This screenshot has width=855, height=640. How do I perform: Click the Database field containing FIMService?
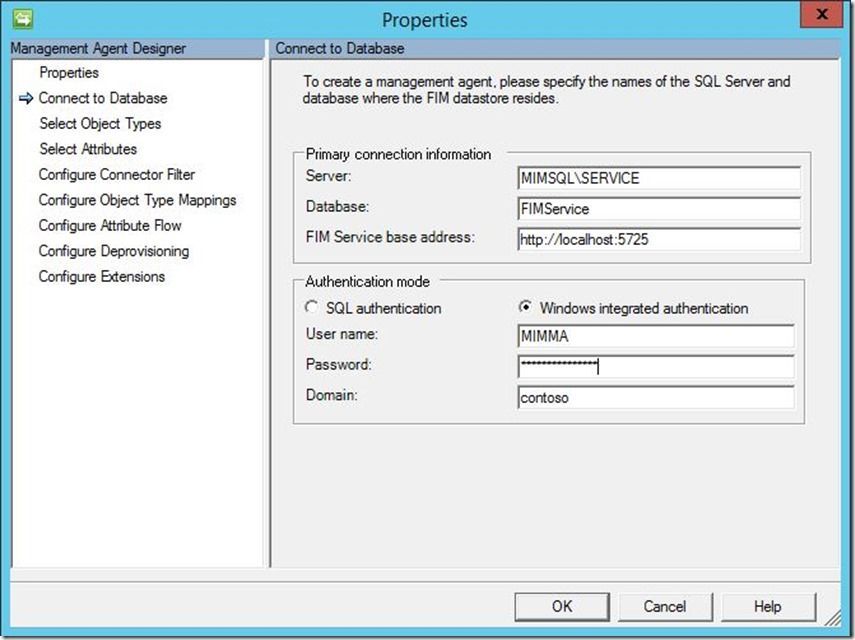click(x=659, y=209)
